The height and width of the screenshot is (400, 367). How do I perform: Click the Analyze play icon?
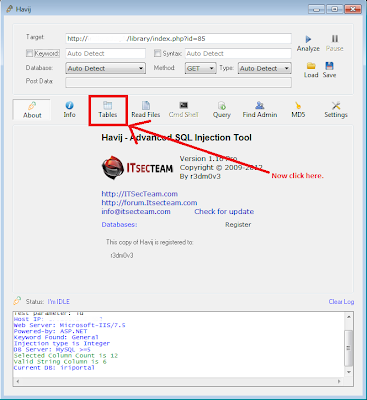click(309, 39)
